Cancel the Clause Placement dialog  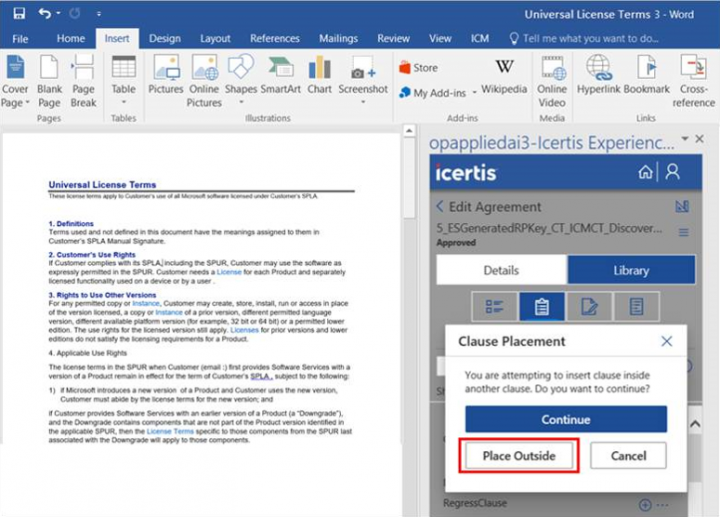(x=628, y=456)
